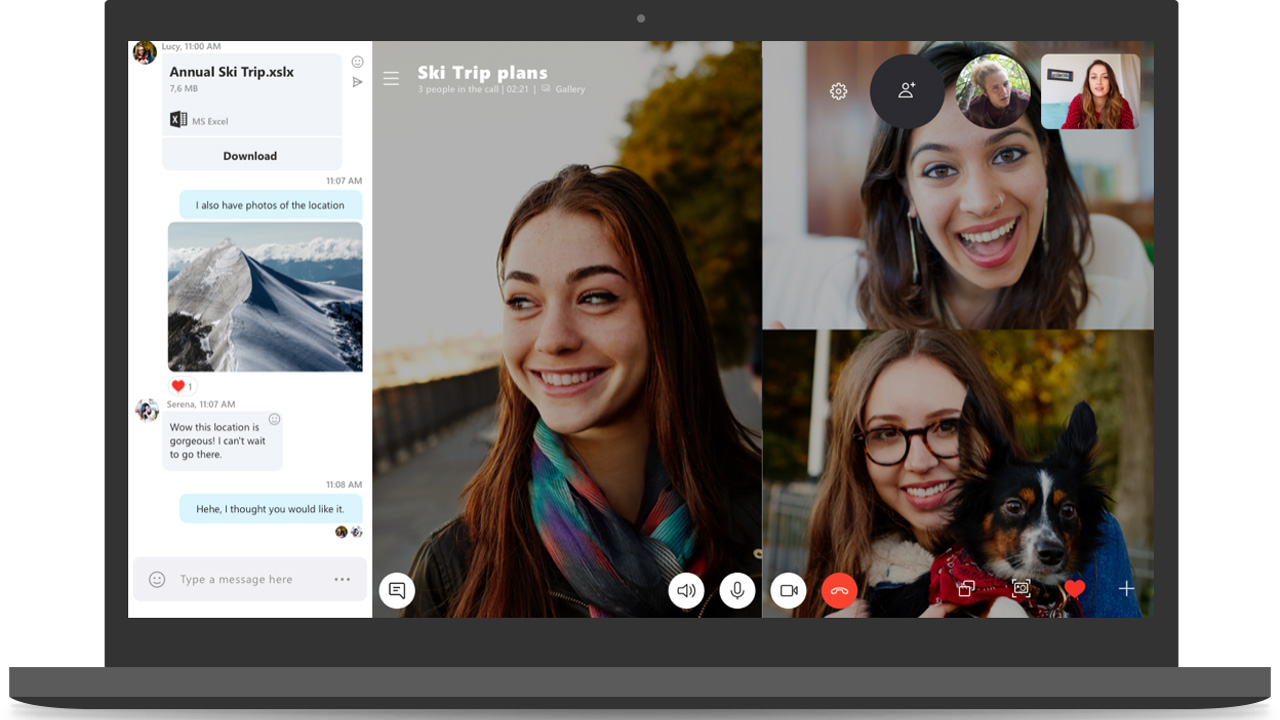The height and width of the screenshot is (720, 1280).
Task: Click the 'Serena, 11:07 AM' sender label
Action: [200, 404]
